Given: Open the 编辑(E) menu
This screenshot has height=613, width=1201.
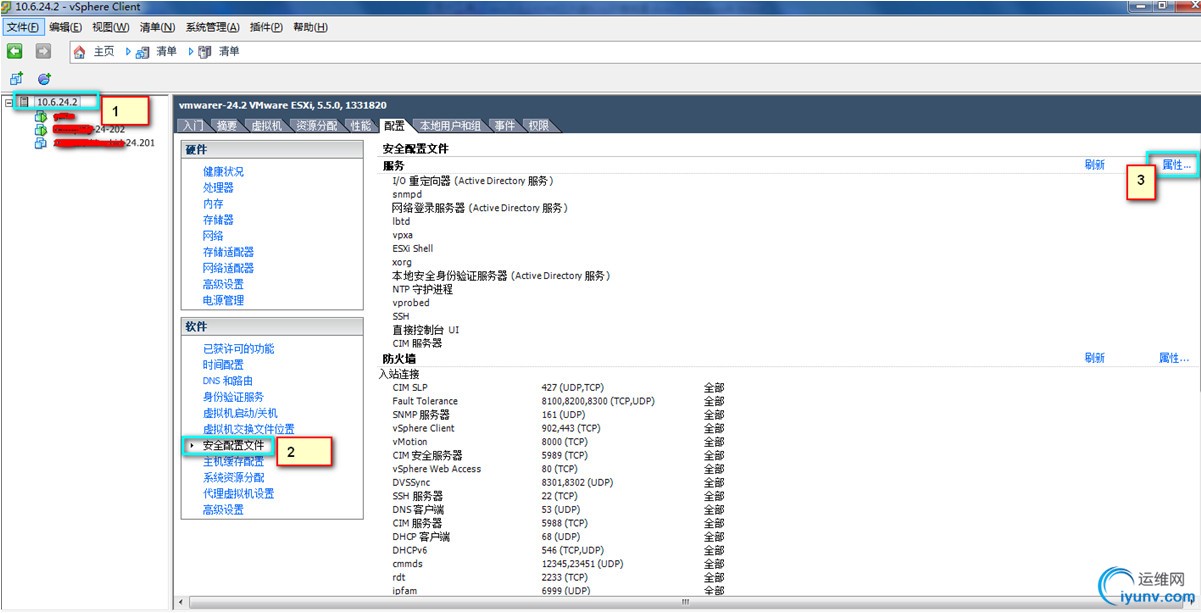Looking at the screenshot, I should (x=65, y=27).
